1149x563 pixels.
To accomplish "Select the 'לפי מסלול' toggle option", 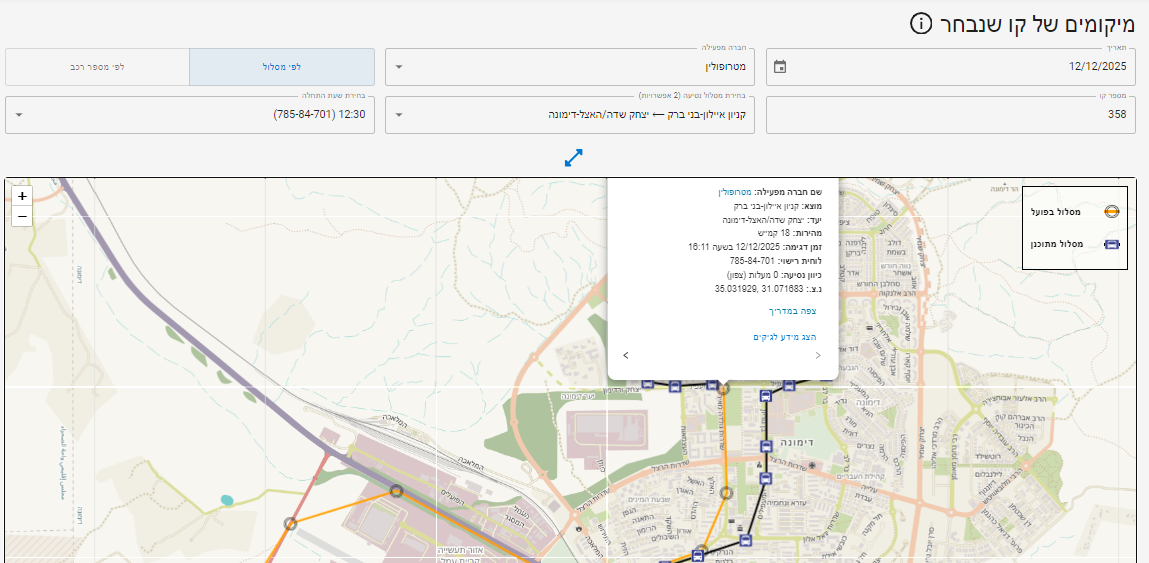I will (282, 67).
